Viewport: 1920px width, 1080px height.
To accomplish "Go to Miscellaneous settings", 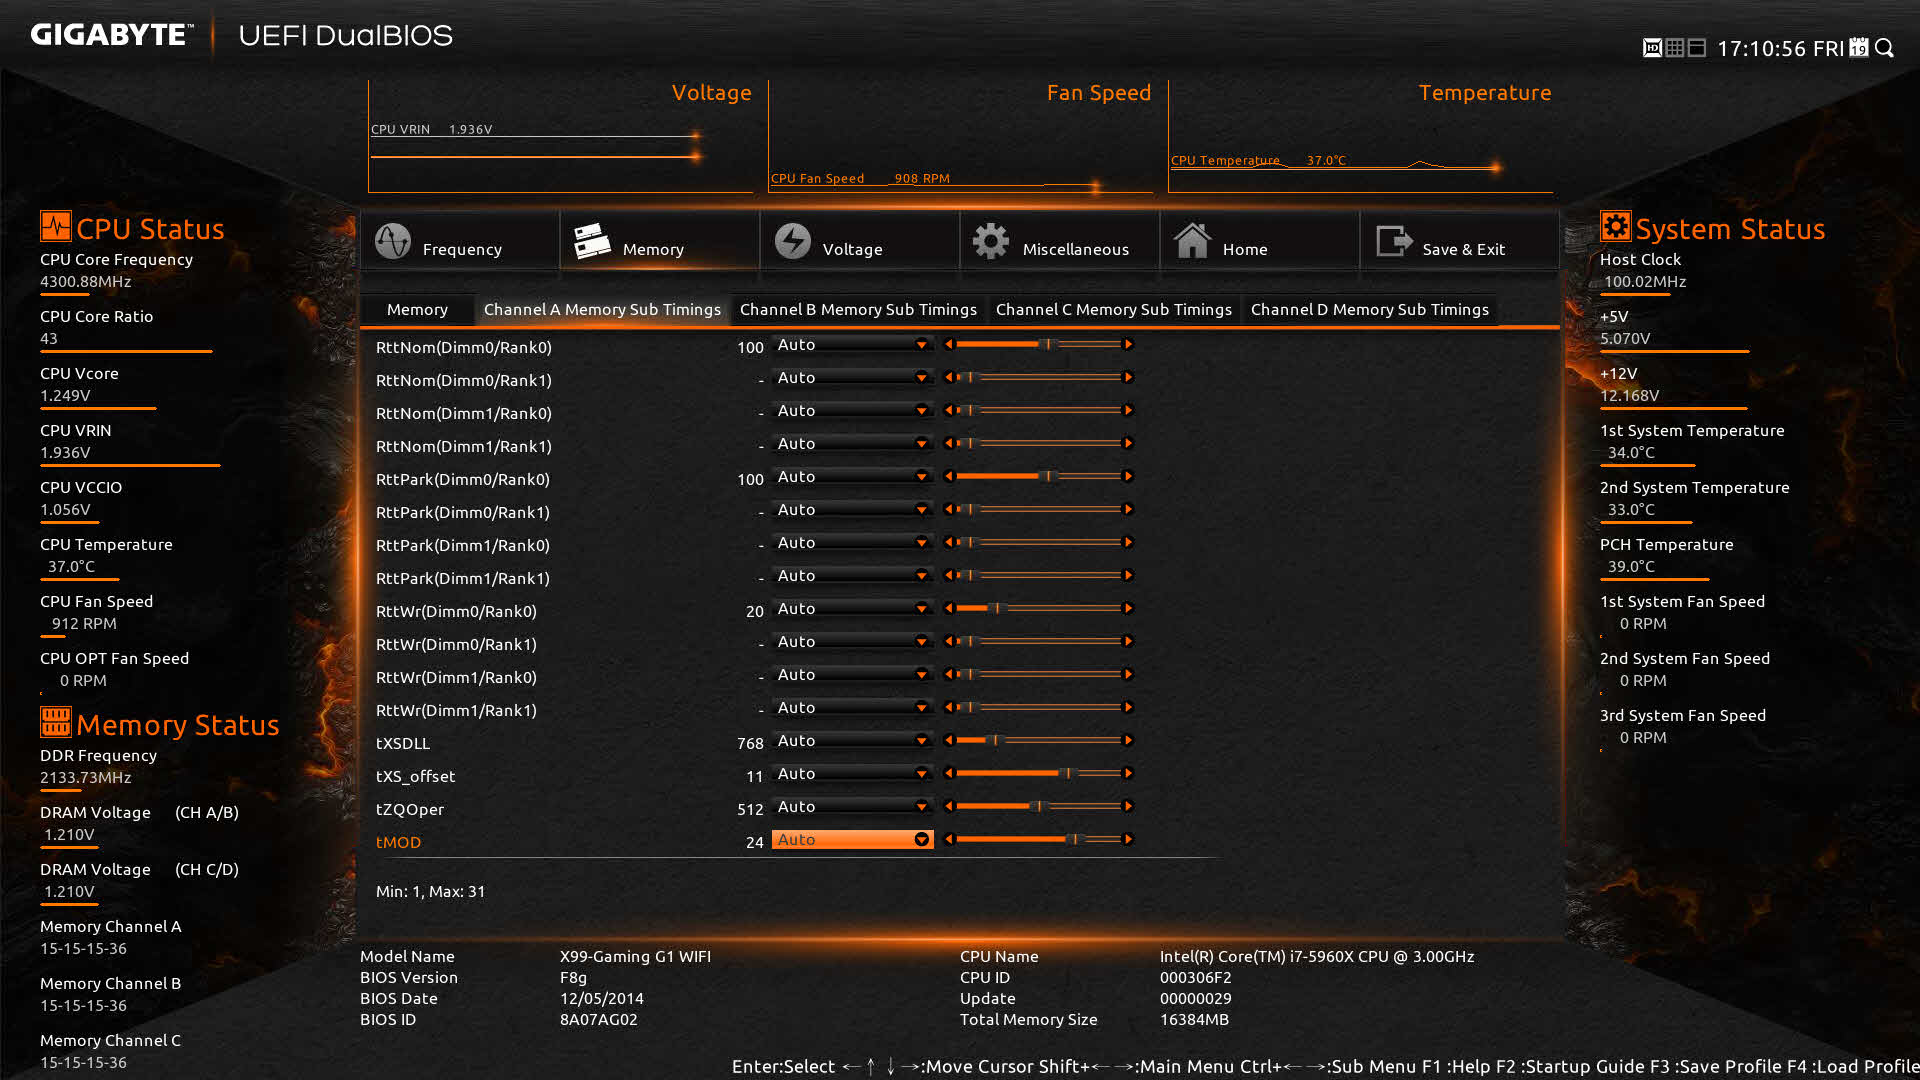I will point(1059,241).
